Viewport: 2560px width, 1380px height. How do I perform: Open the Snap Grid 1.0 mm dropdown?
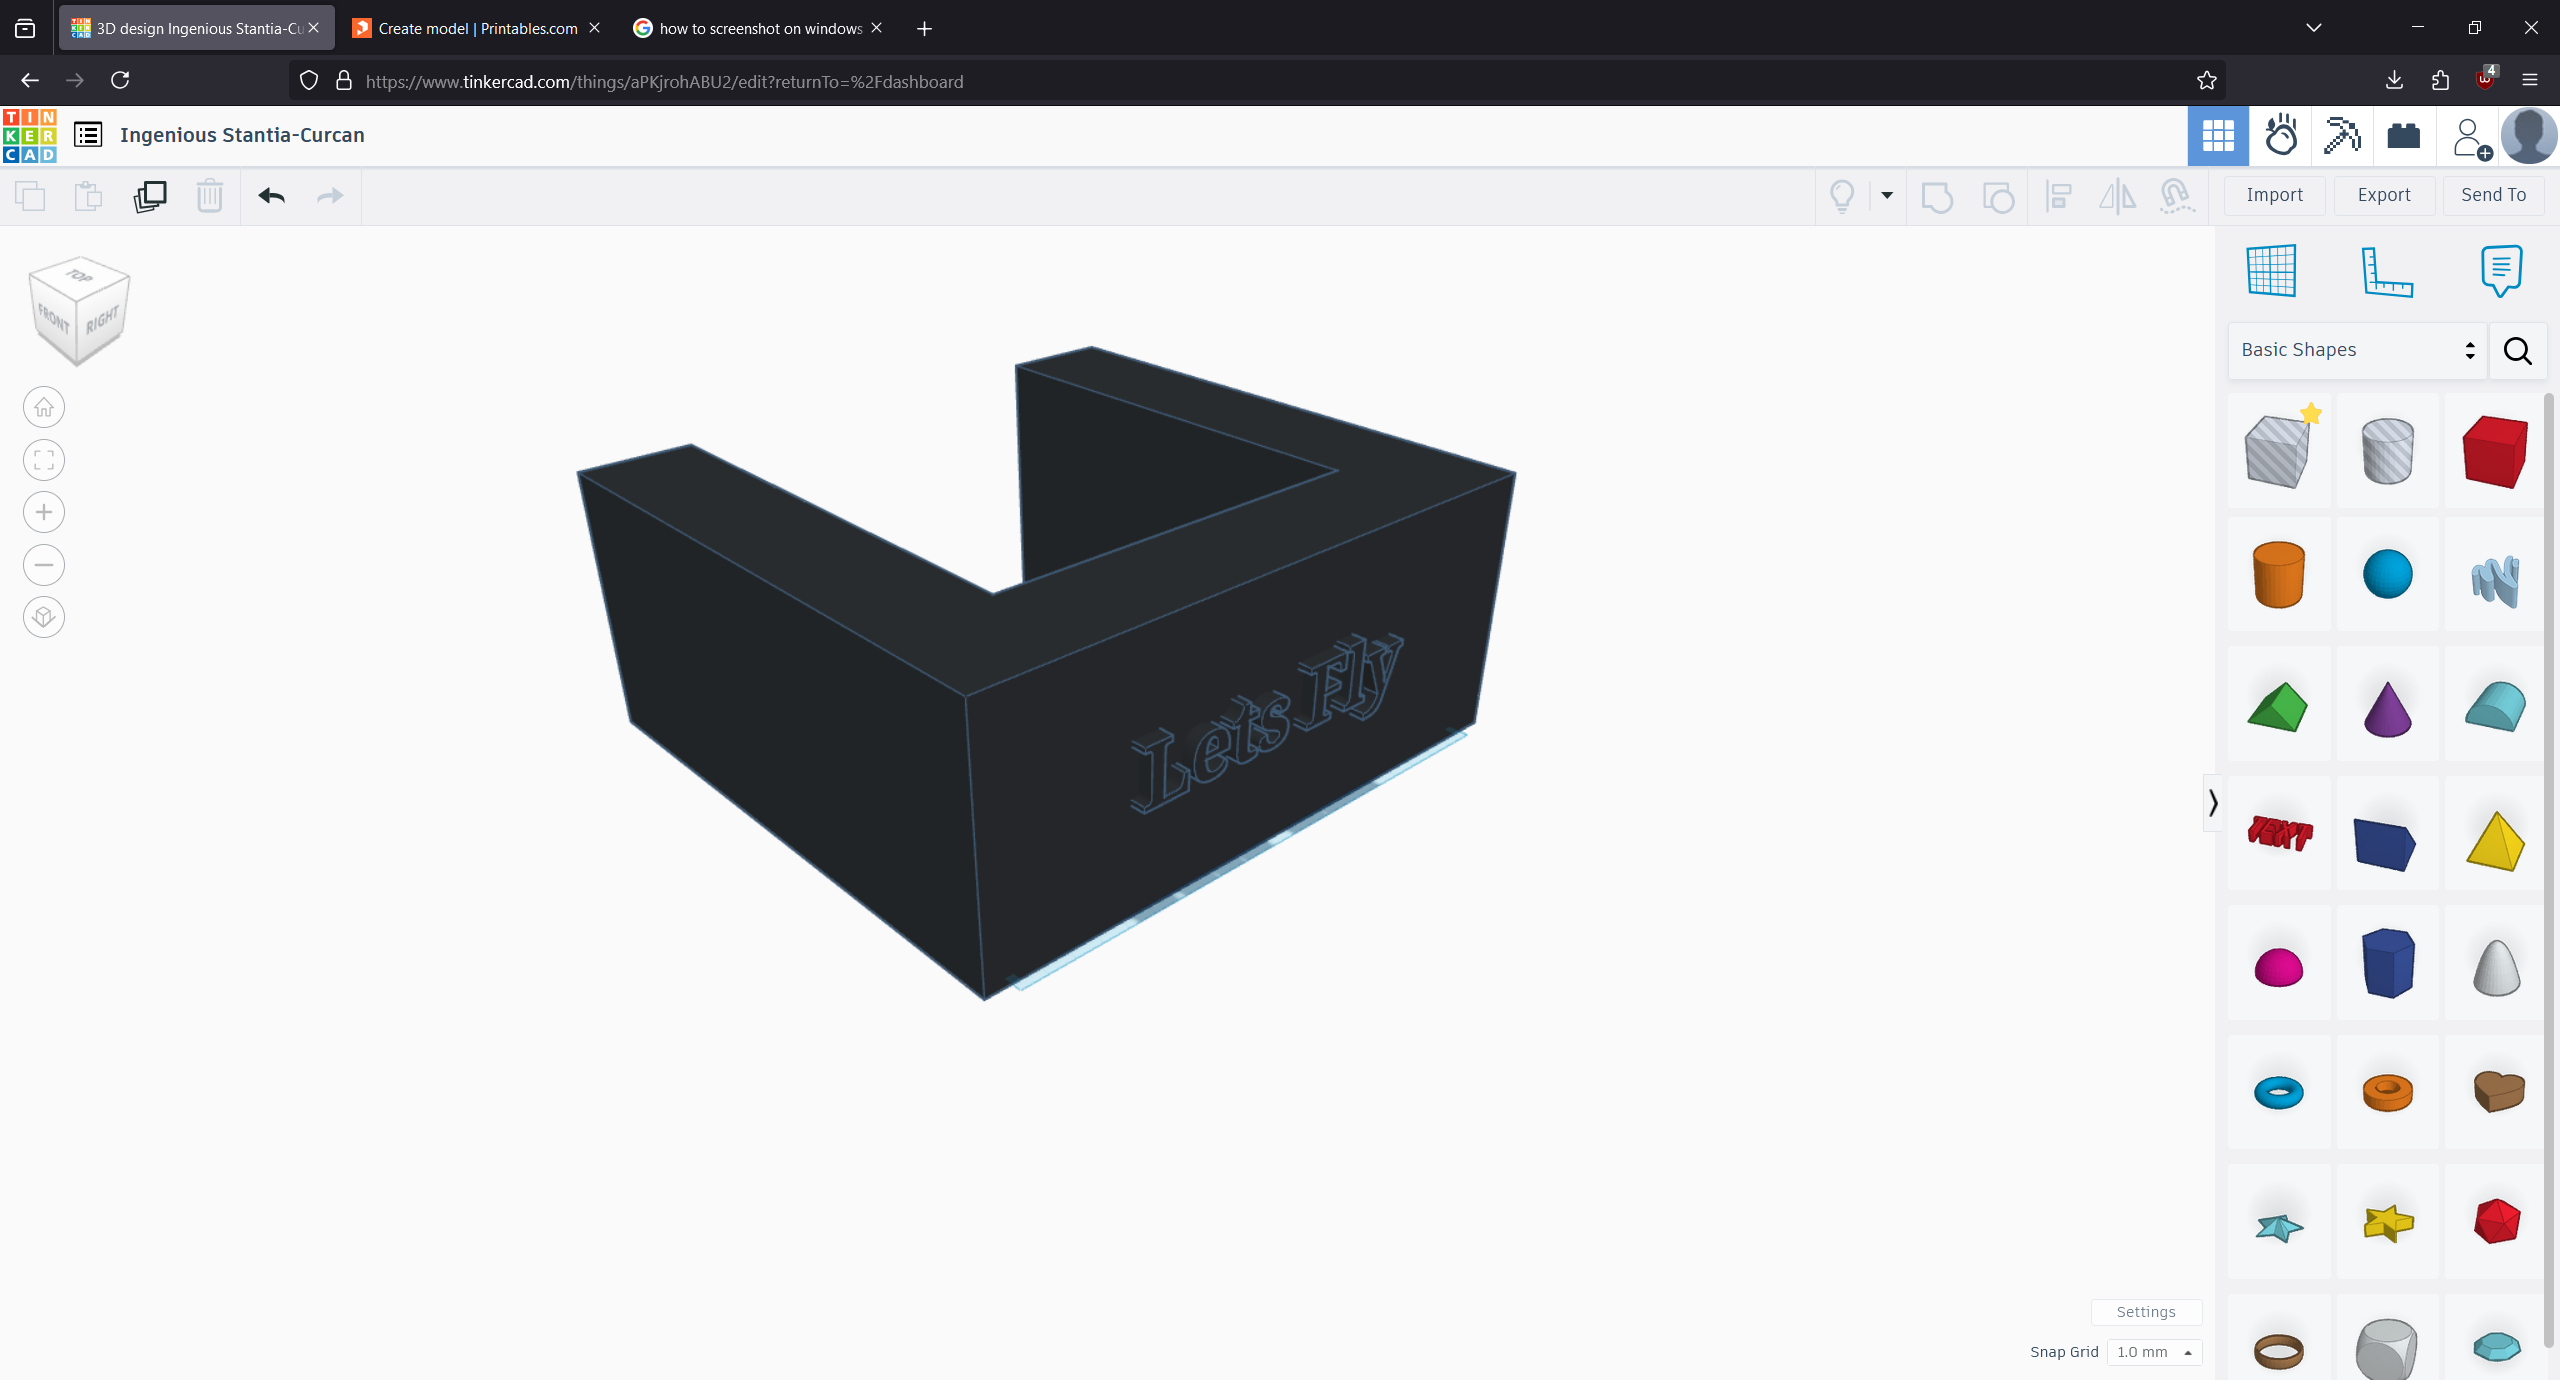pyautogui.click(x=2154, y=1352)
